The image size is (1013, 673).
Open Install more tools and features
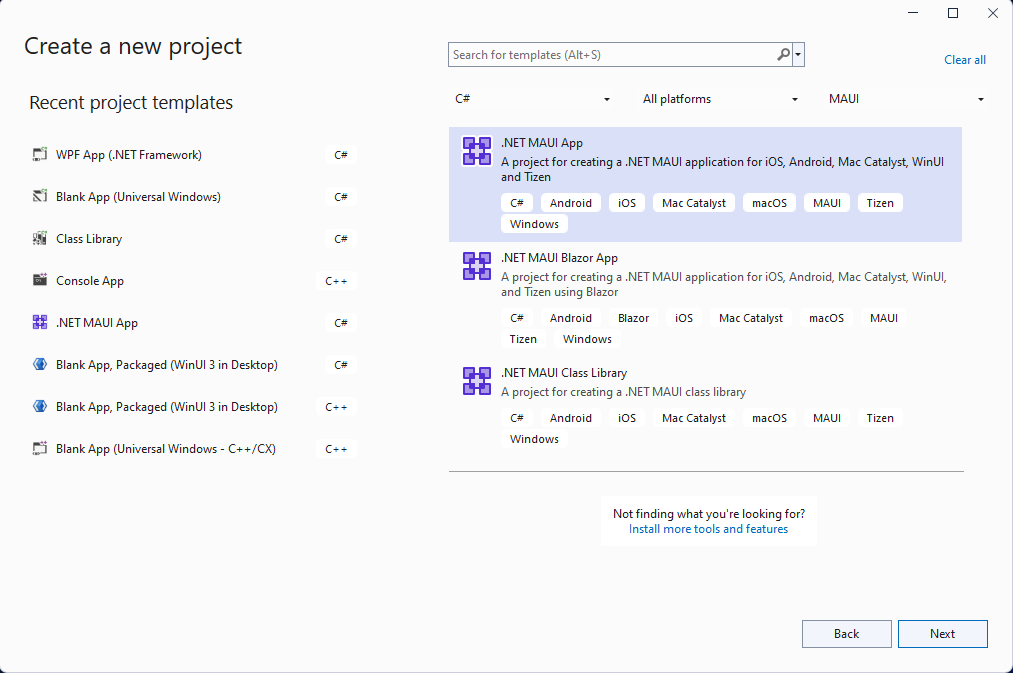(708, 528)
